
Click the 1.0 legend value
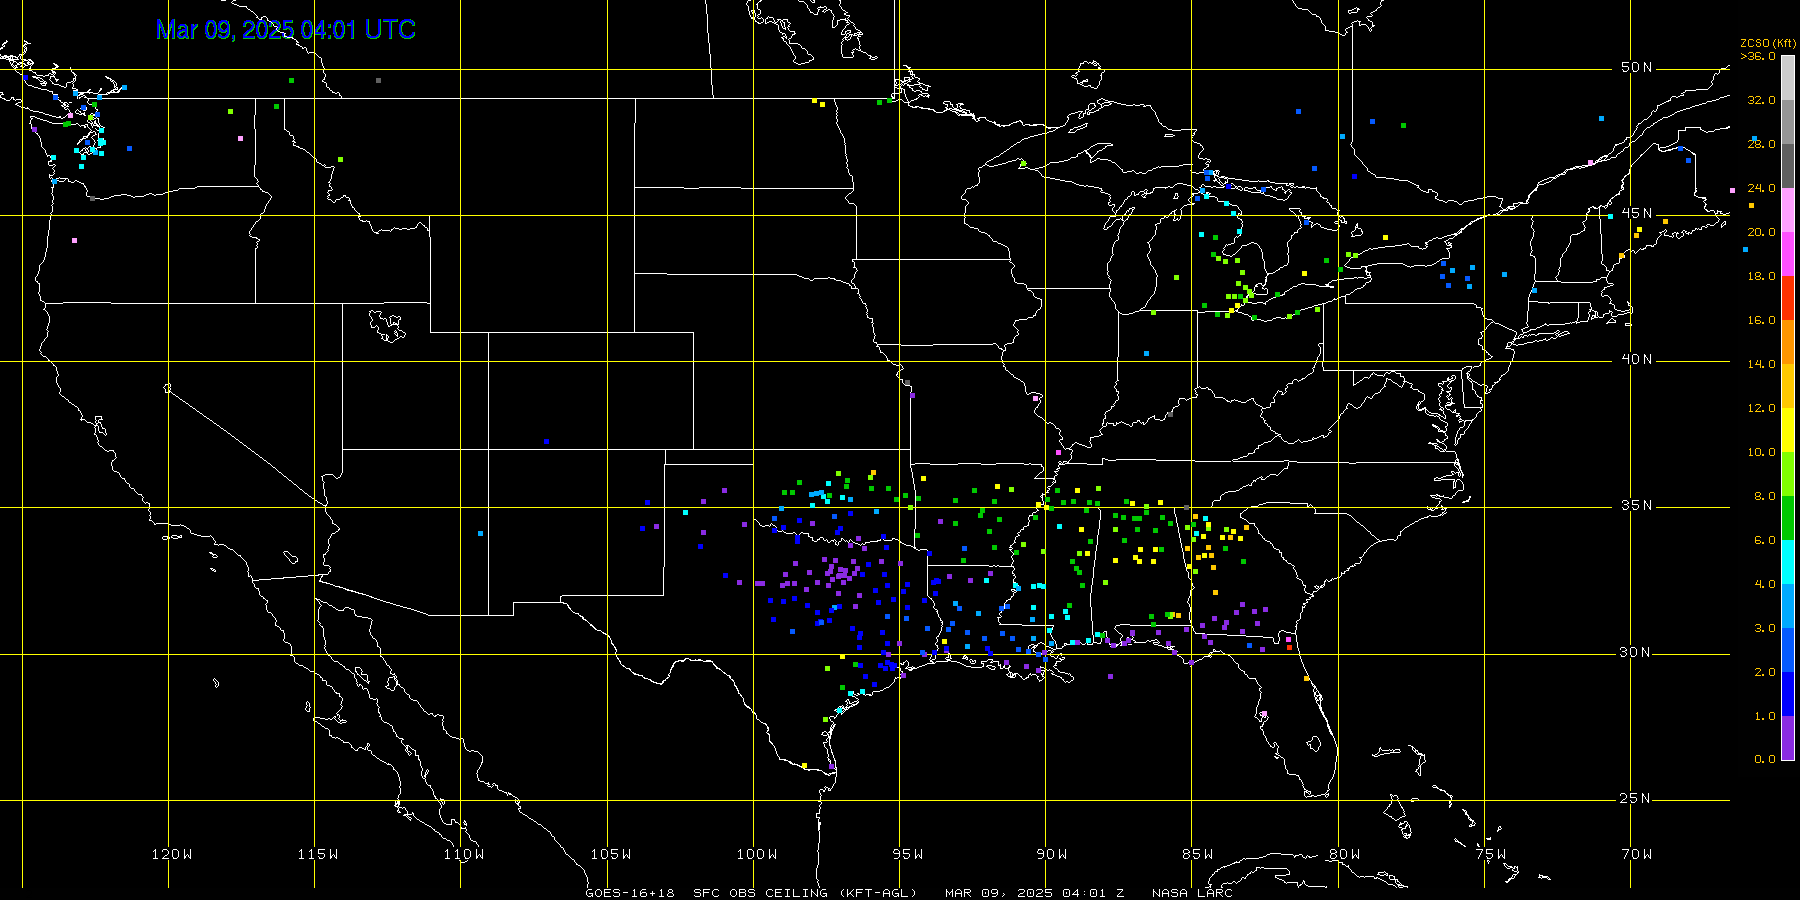(1764, 716)
